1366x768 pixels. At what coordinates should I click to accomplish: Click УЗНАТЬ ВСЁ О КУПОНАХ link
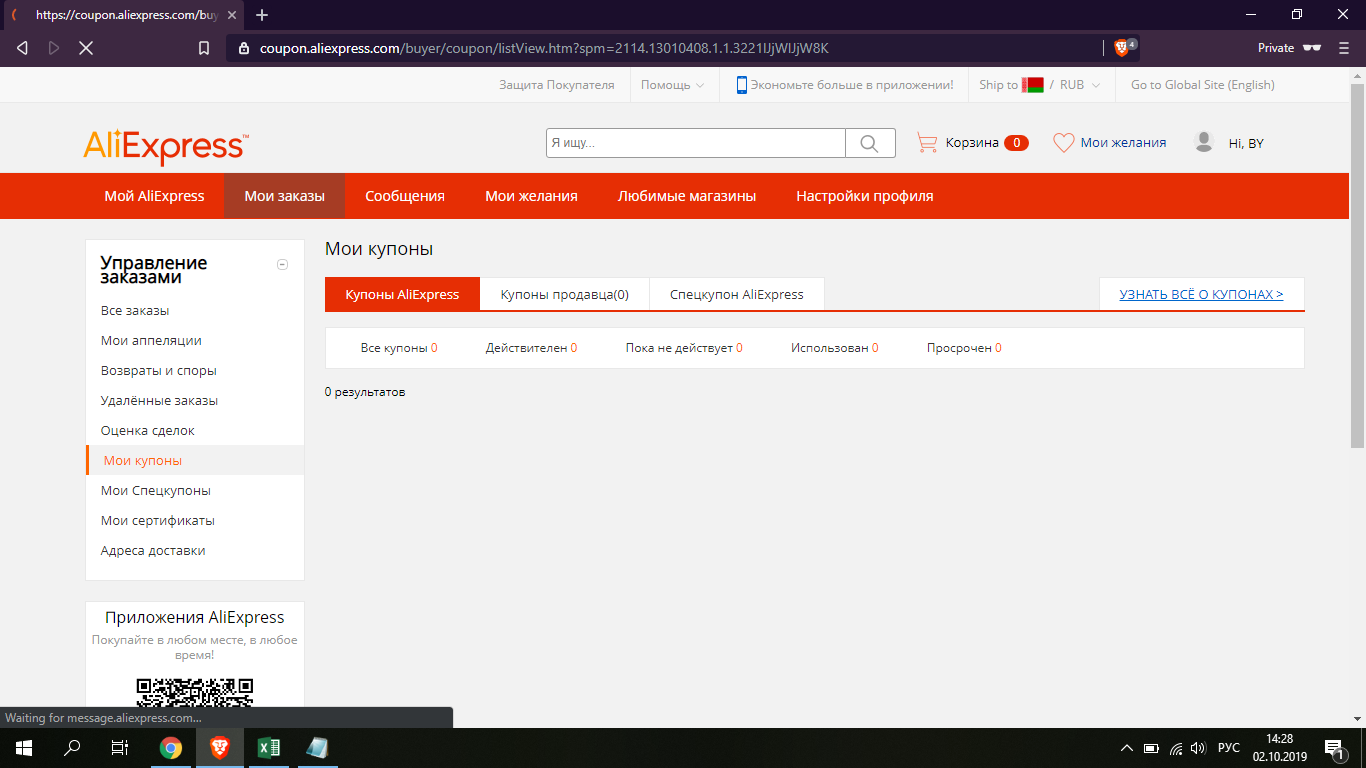(1201, 294)
